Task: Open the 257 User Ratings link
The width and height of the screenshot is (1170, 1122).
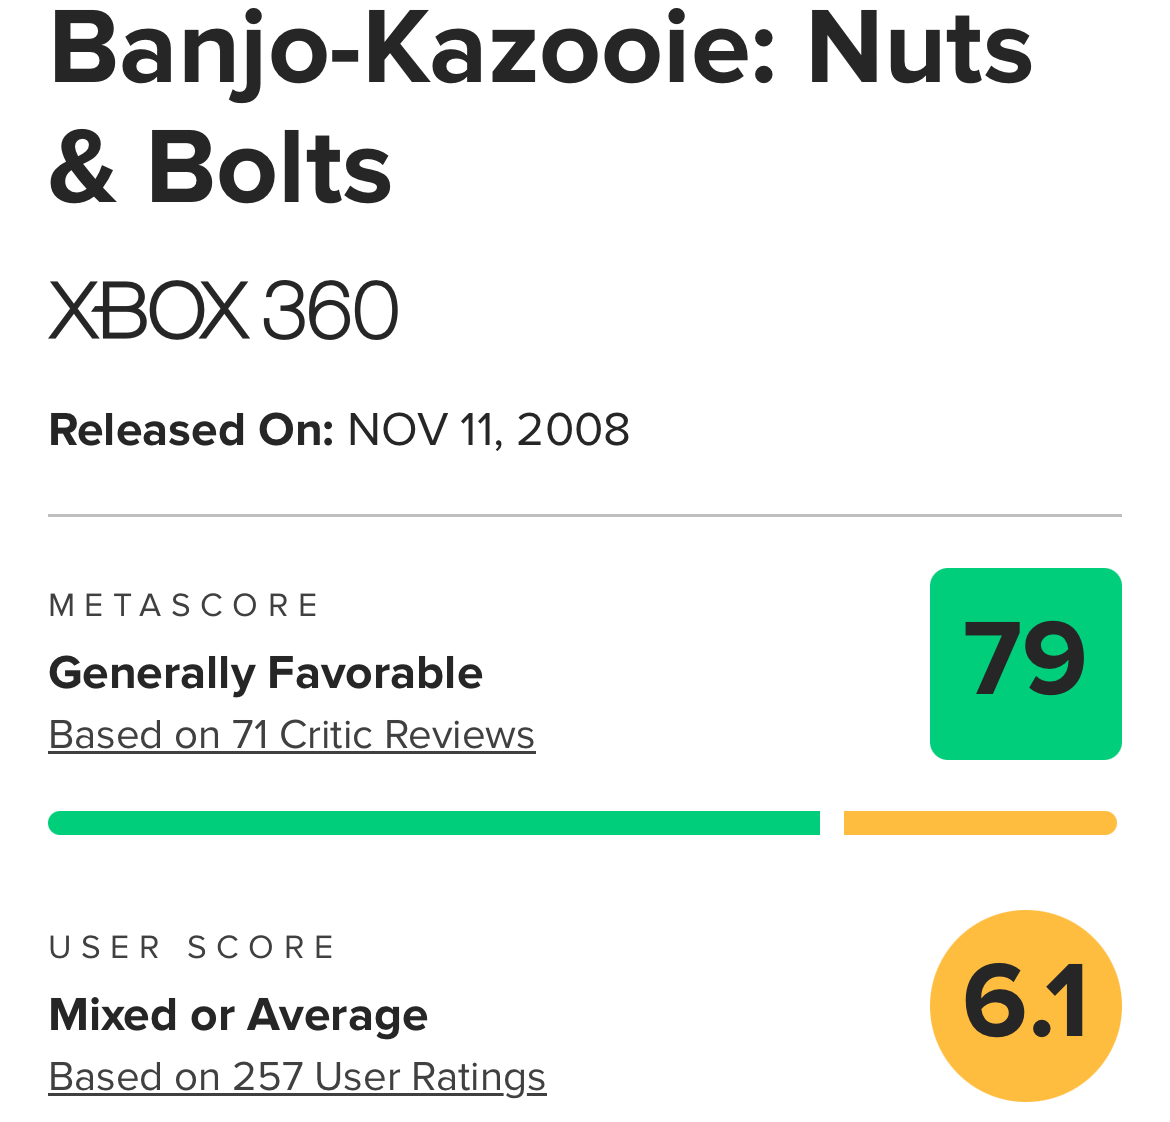Action: [297, 1076]
